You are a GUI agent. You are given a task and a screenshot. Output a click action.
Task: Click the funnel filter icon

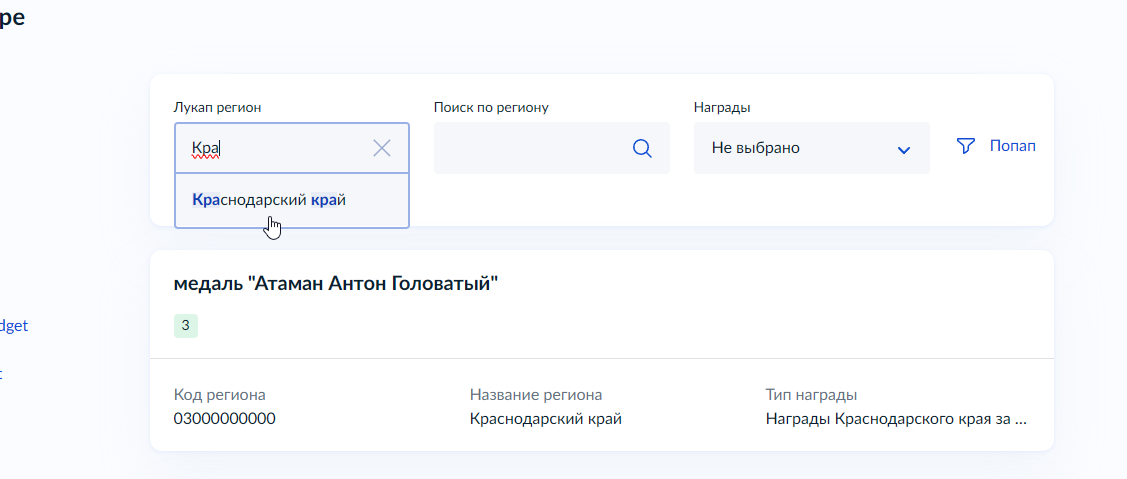click(x=965, y=146)
